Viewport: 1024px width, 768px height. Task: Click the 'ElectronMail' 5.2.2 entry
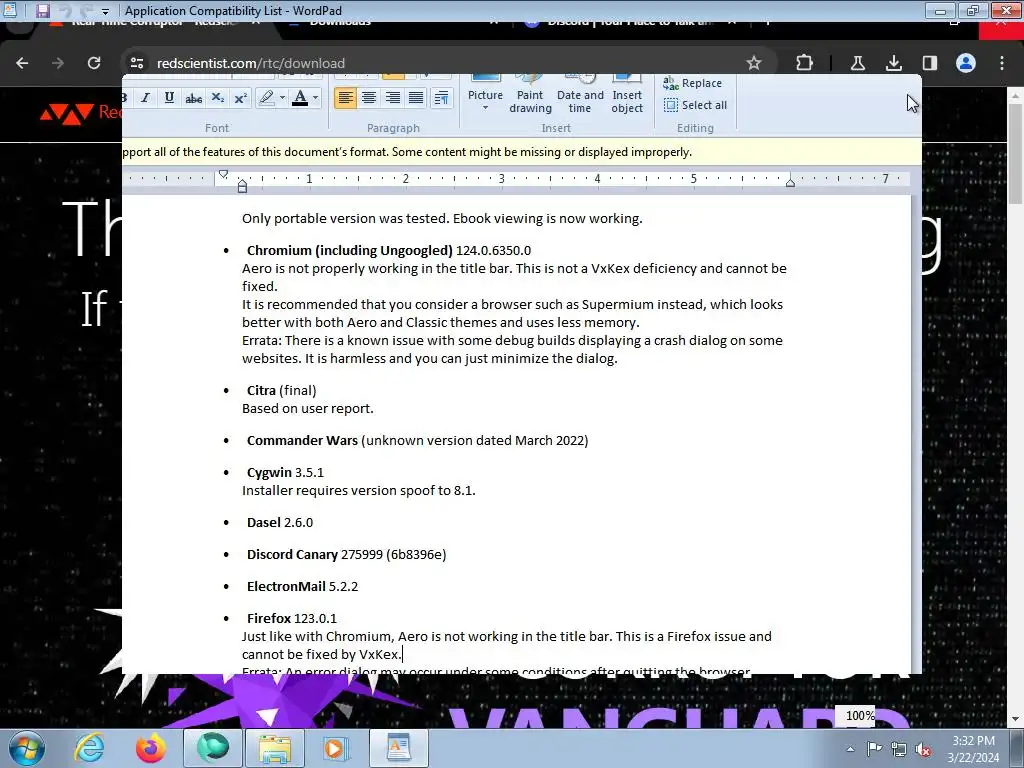click(302, 586)
